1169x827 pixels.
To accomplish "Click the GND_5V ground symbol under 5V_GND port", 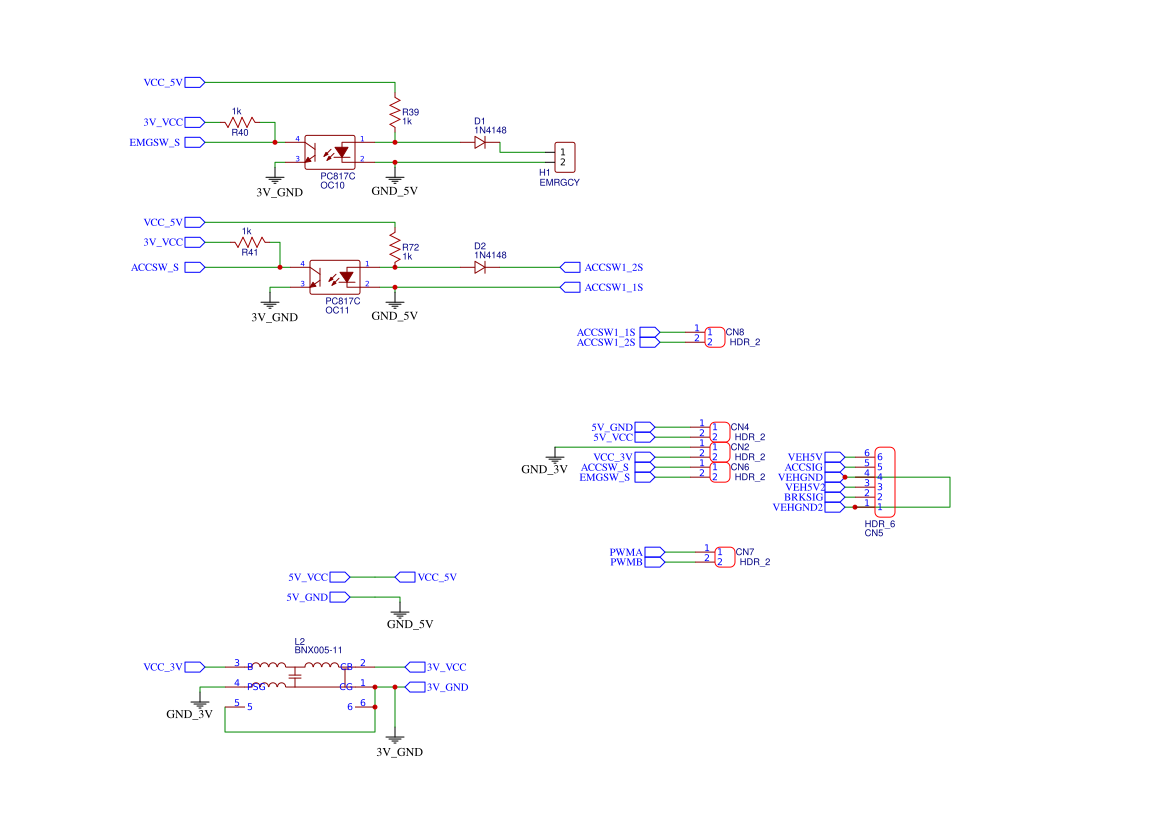I will click(x=400, y=613).
